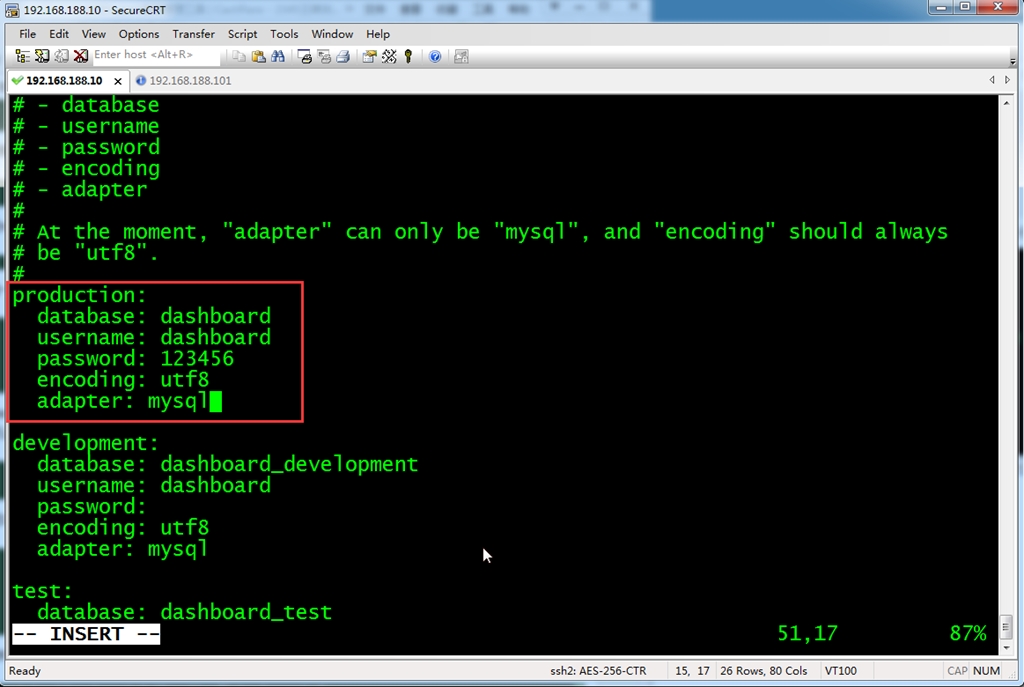Open SecureCRT Help with the question mark icon
Image resolution: width=1024 pixels, height=687 pixels.
pyautogui.click(x=436, y=57)
